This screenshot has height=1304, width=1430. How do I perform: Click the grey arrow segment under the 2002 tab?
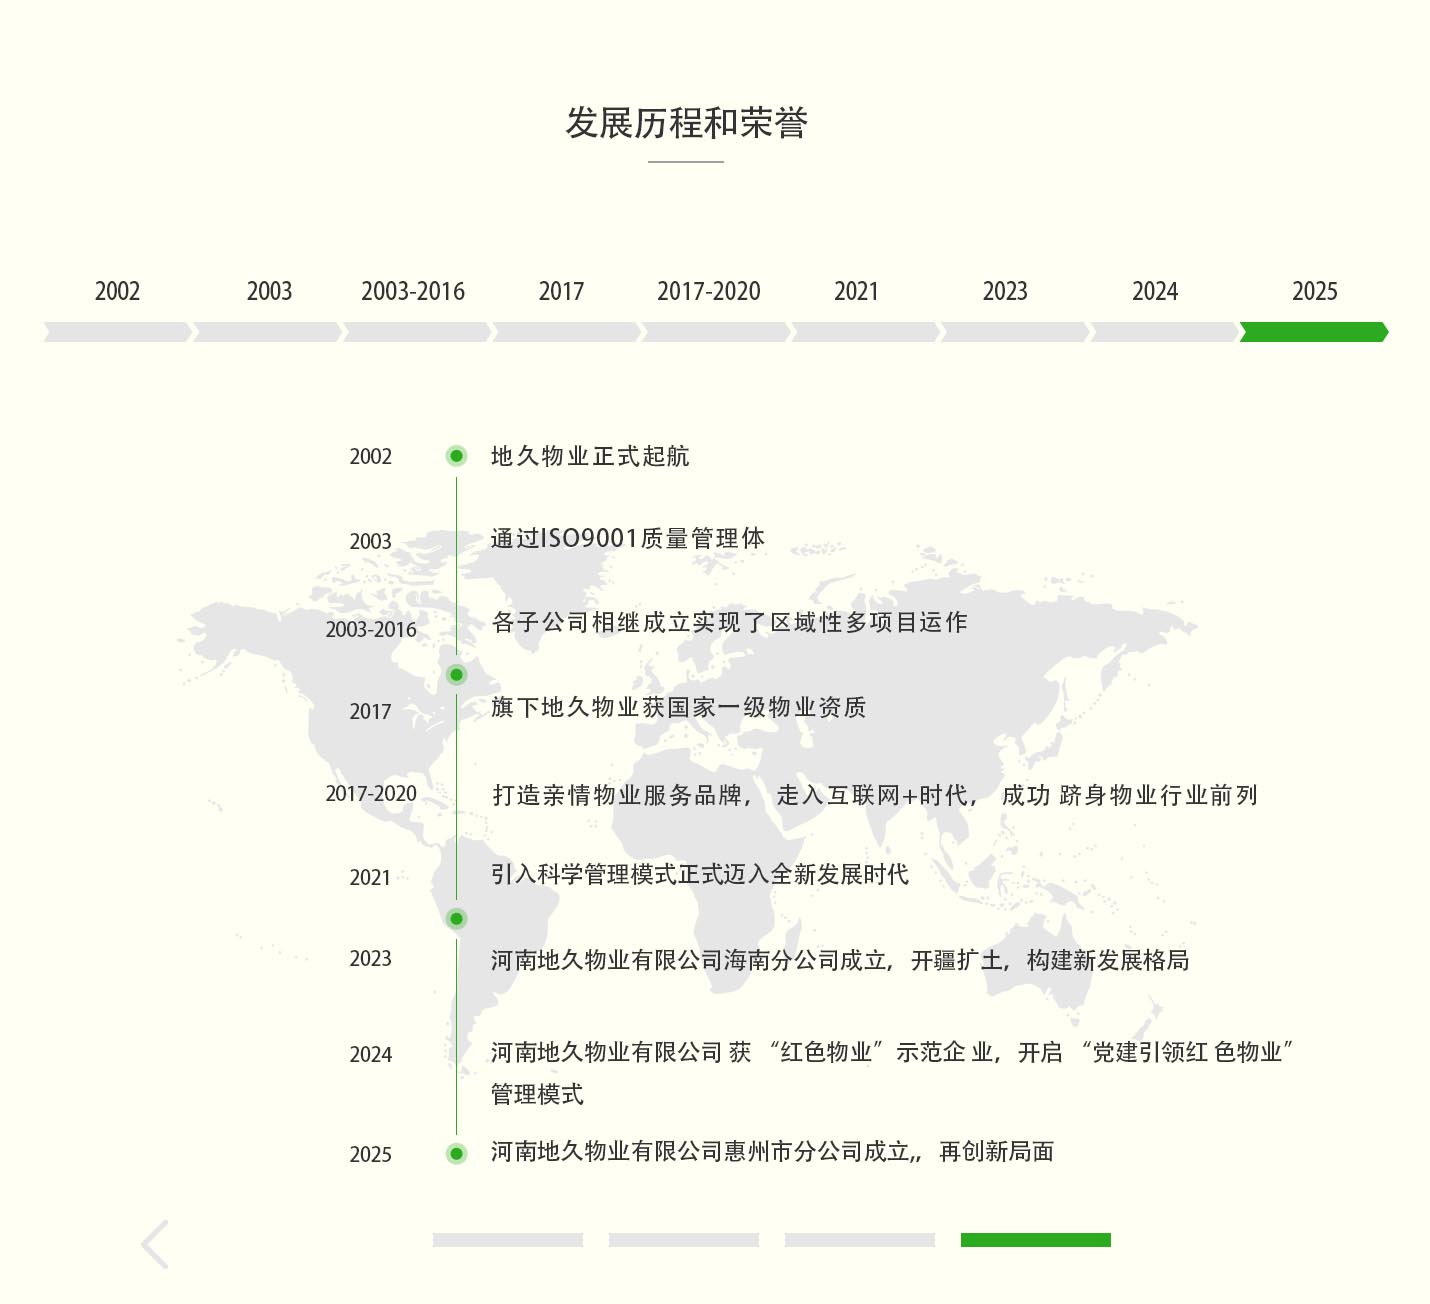[118, 332]
